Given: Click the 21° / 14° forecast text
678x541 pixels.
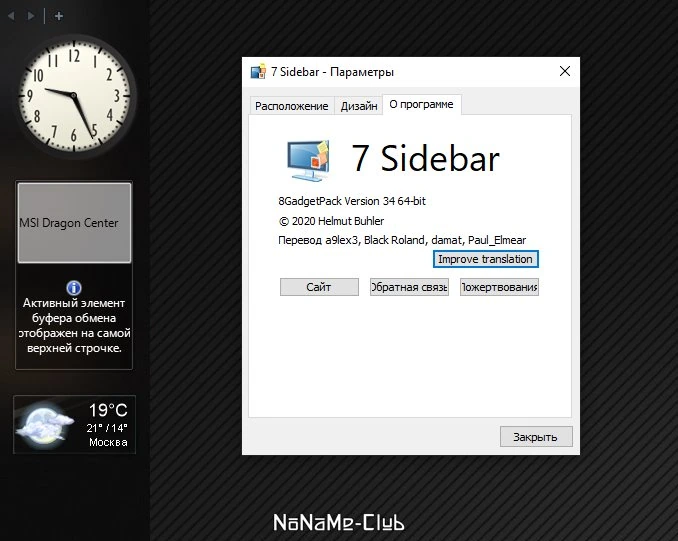Looking at the screenshot, I should pos(107,428).
